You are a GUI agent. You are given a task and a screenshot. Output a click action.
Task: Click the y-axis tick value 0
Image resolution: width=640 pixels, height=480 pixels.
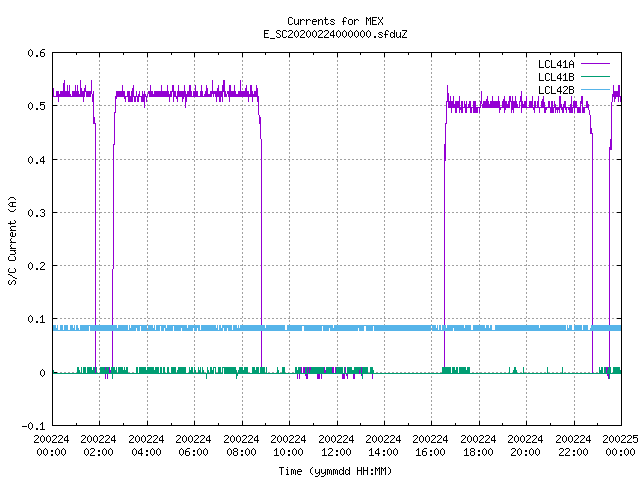click(42, 373)
